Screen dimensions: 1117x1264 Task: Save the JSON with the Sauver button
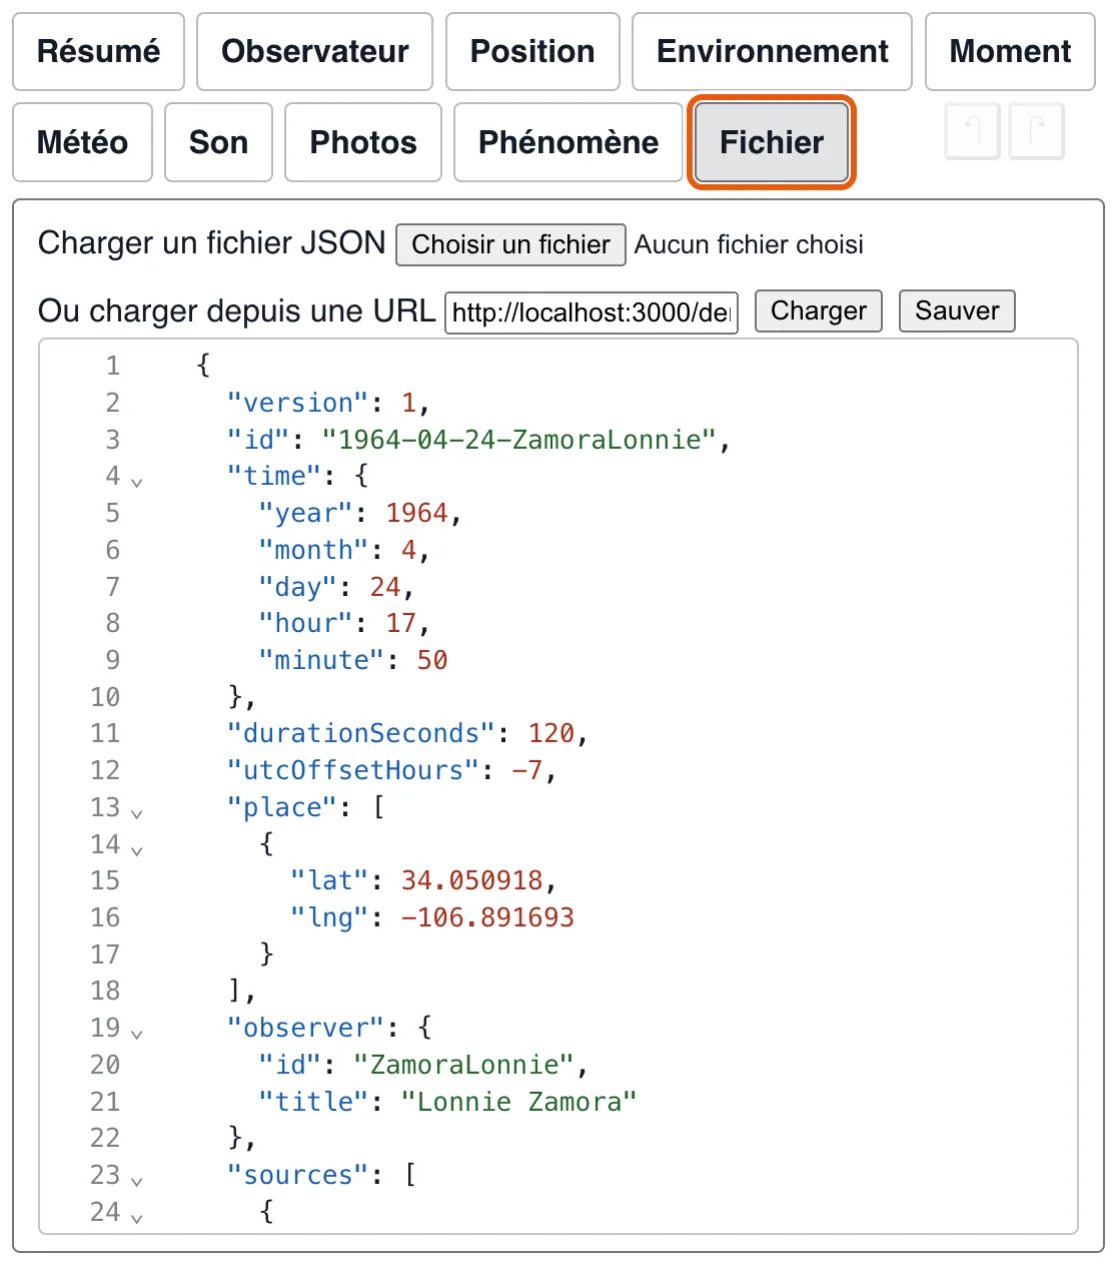tap(957, 311)
